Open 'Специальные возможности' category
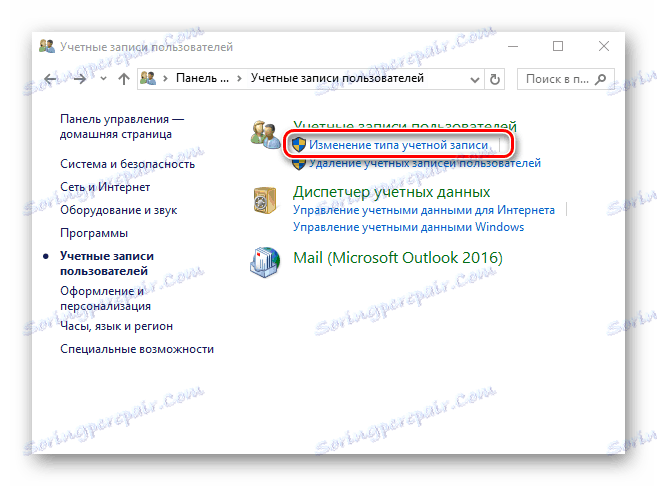This screenshot has width=657, height=486. (x=137, y=349)
